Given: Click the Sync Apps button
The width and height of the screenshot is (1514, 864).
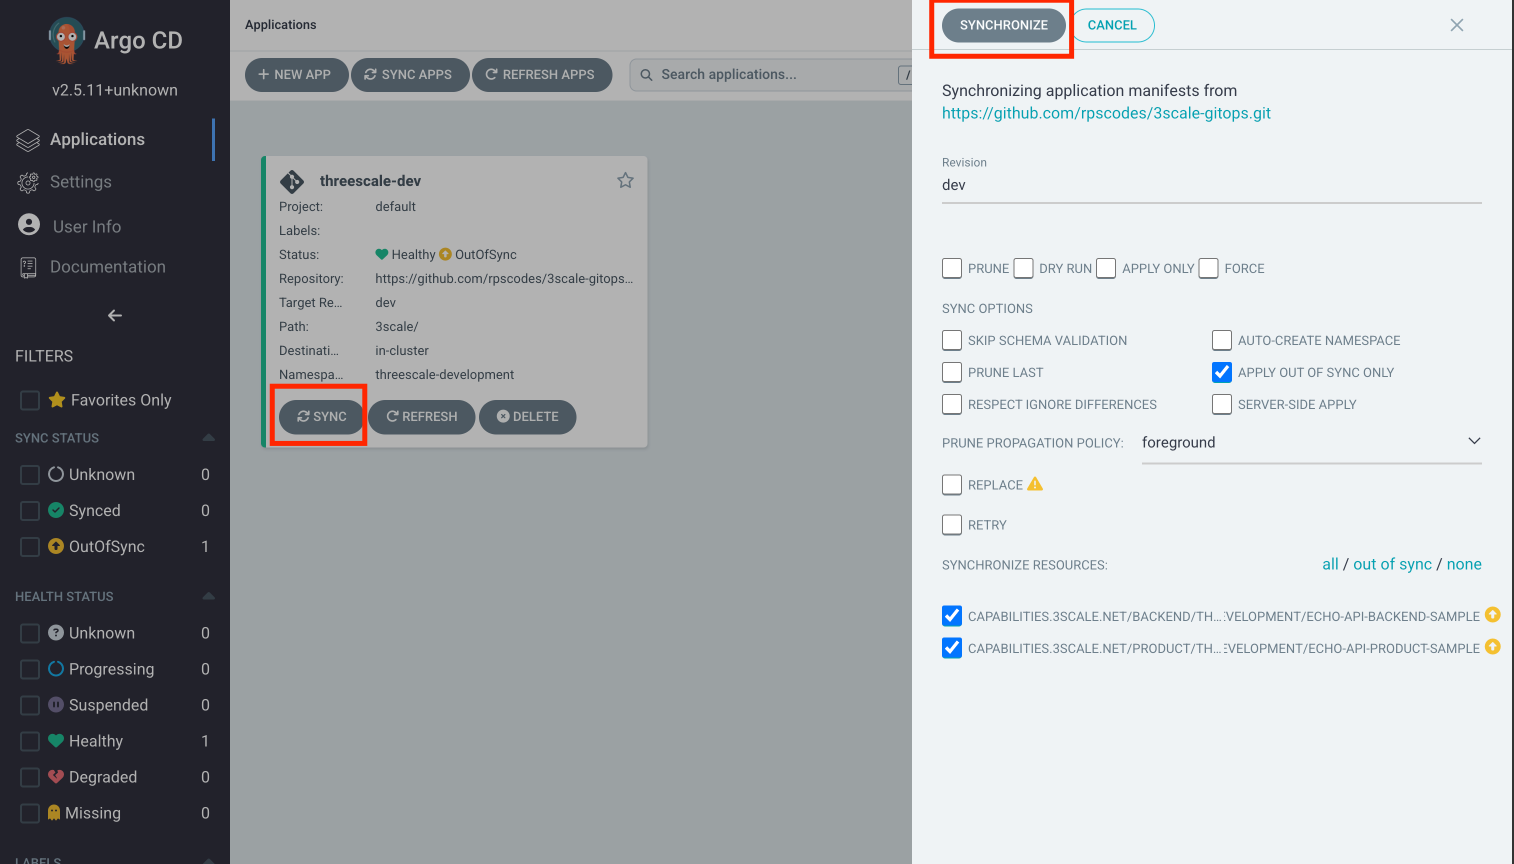Looking at the screenshot, I should (x=410, y=75).
